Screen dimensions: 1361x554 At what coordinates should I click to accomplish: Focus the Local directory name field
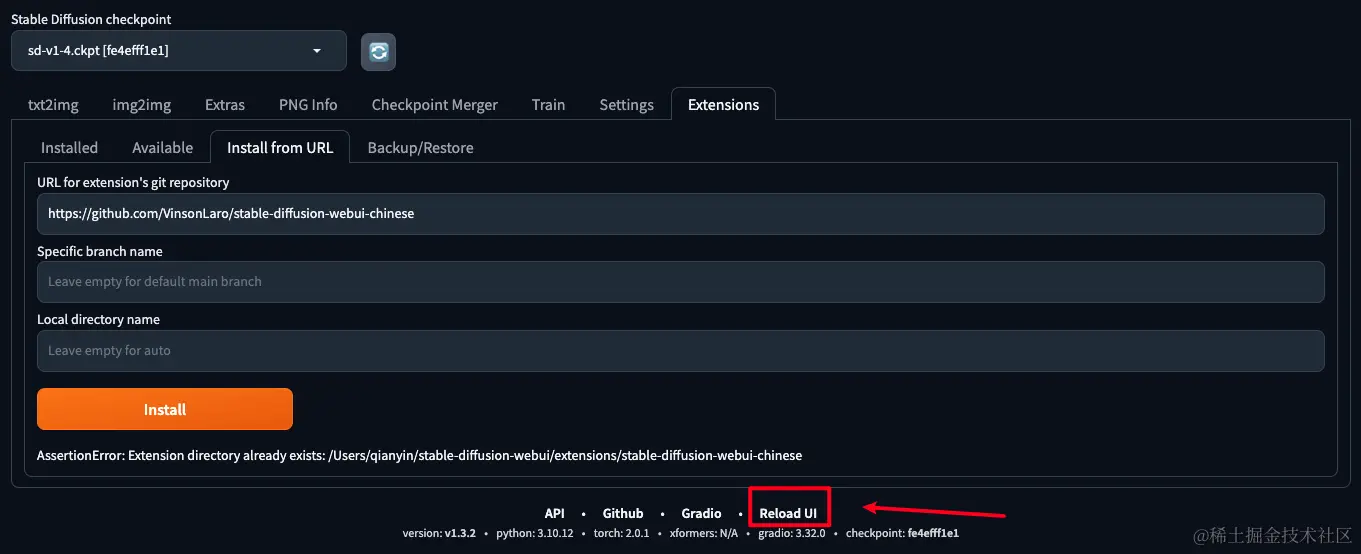(680, 351)
